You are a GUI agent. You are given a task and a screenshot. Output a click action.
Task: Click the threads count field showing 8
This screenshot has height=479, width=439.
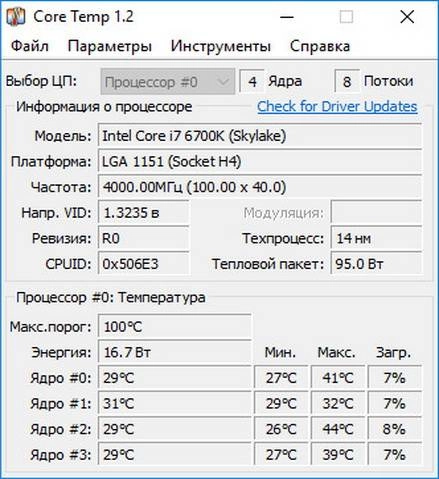(x=347, y=81)
